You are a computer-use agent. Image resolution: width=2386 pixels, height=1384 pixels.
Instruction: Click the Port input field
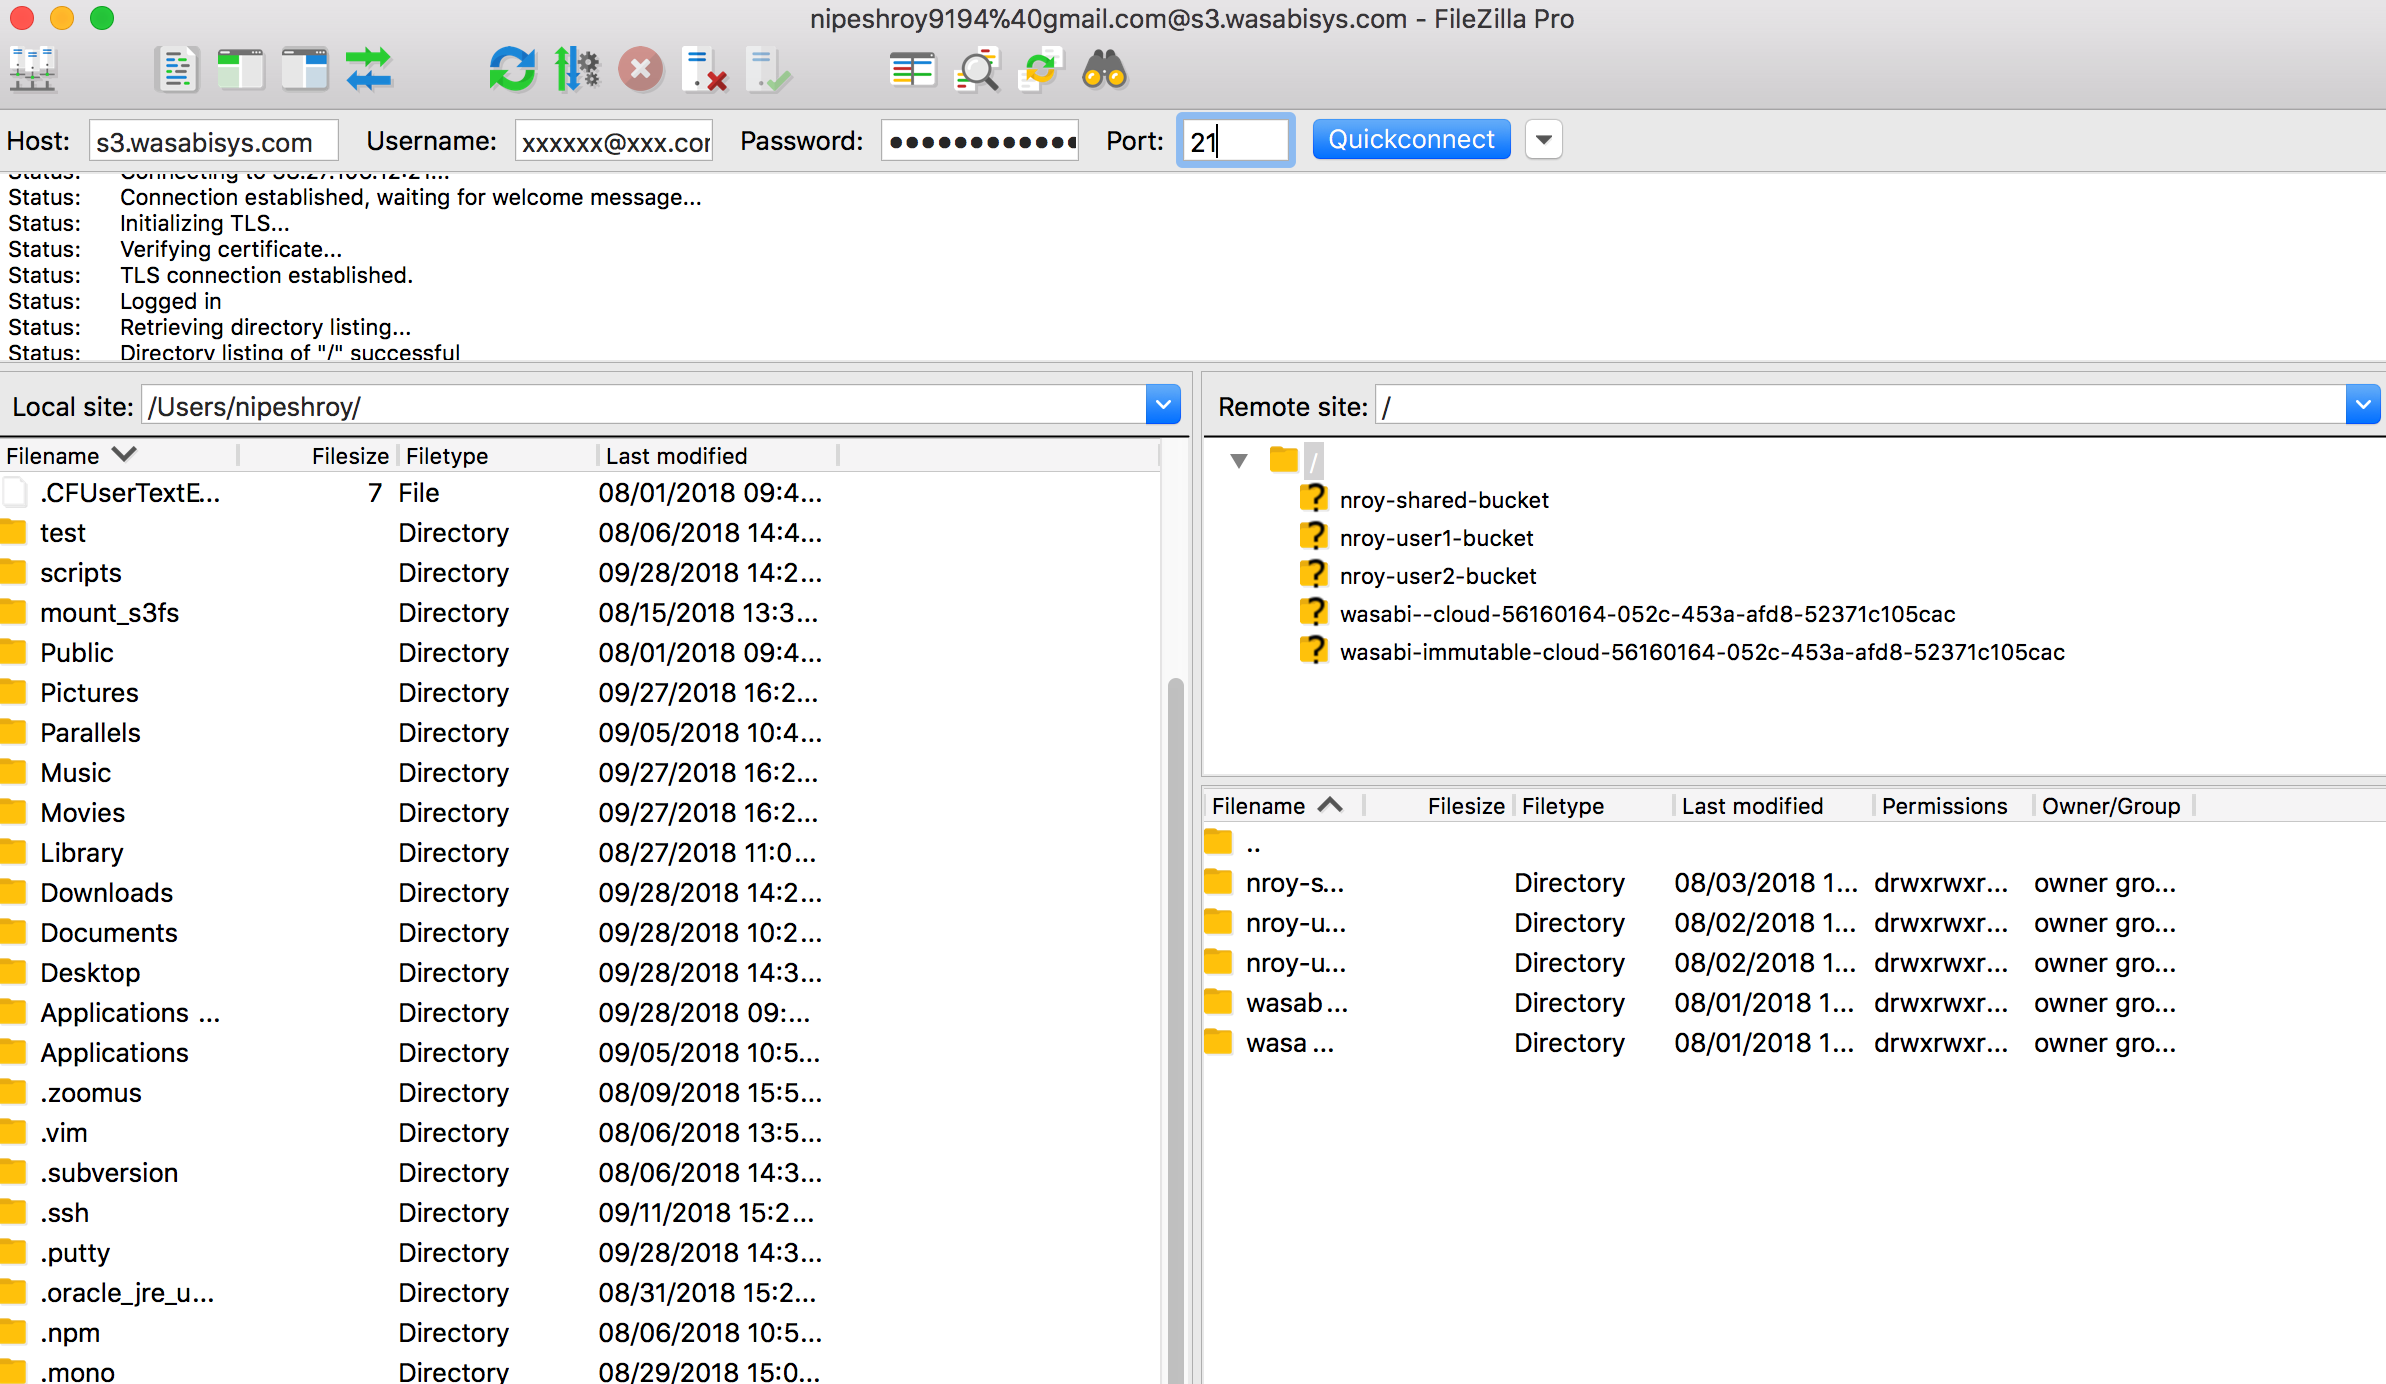(1236, 141)
